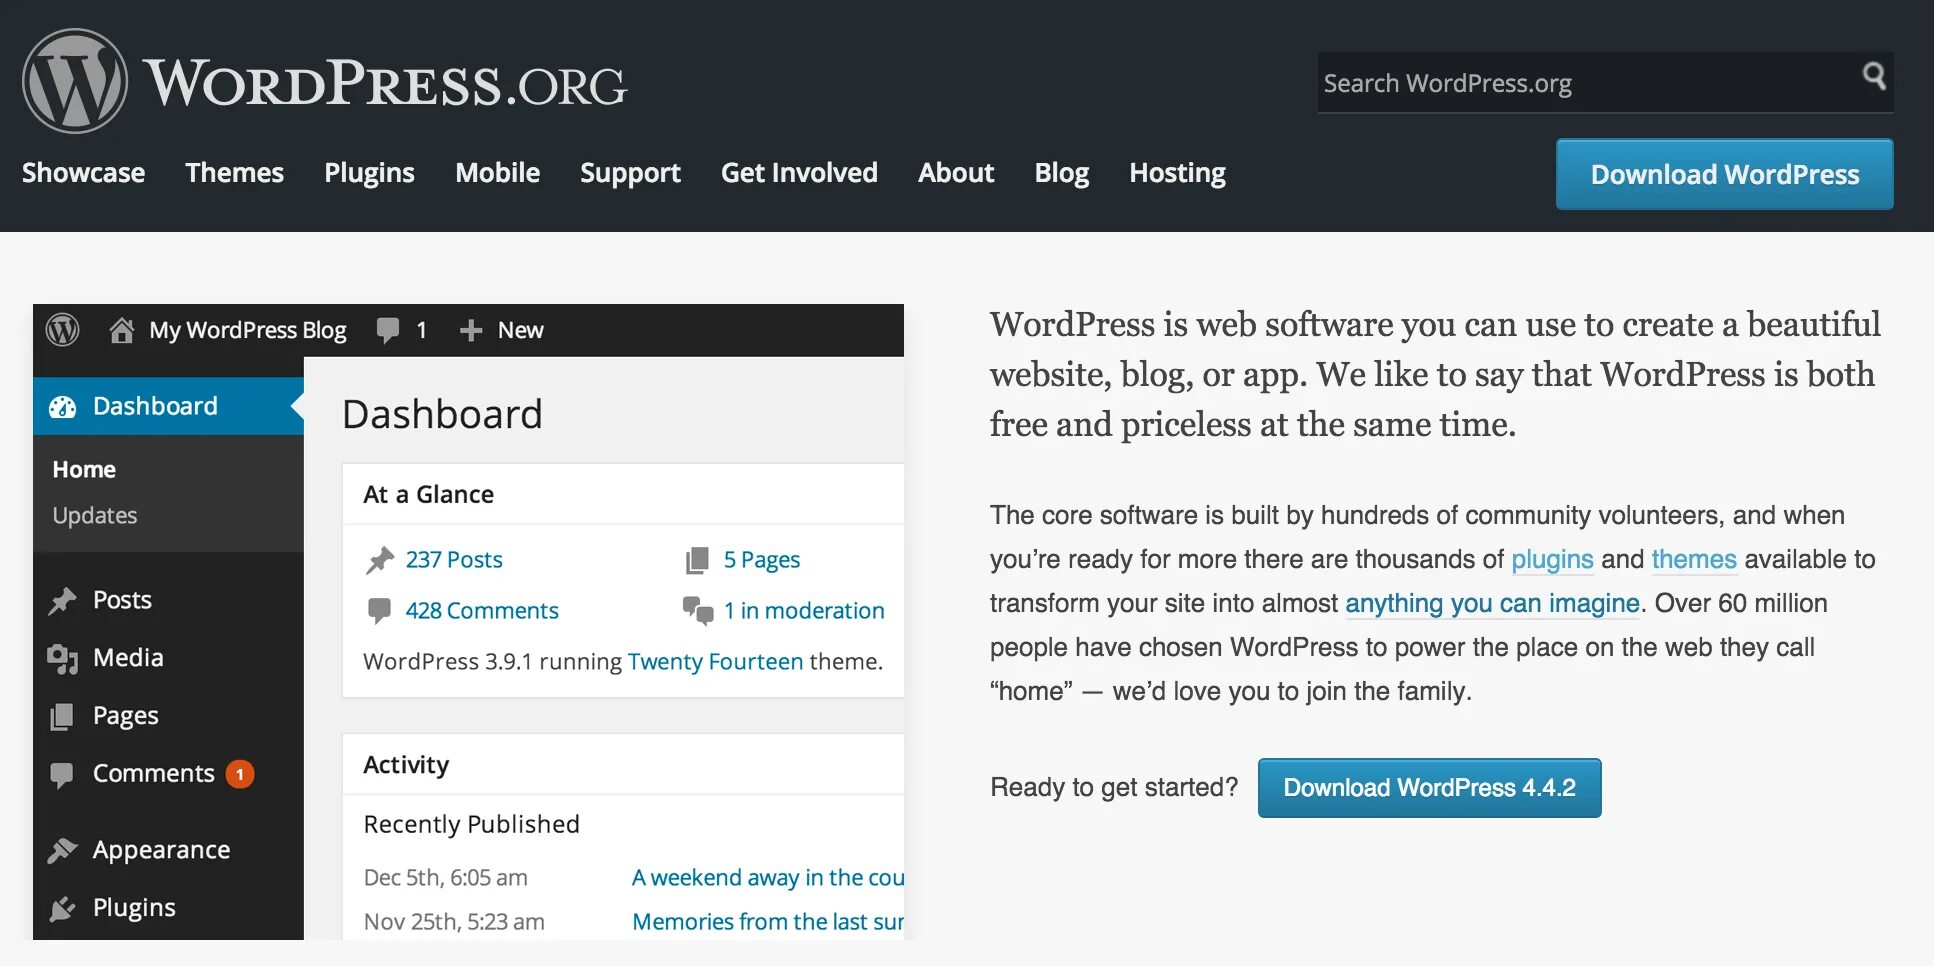Image resolution: width=1934 pixels, height=966 pixels.
Task: Open the anything you can imagine link
Action: 1492,603
